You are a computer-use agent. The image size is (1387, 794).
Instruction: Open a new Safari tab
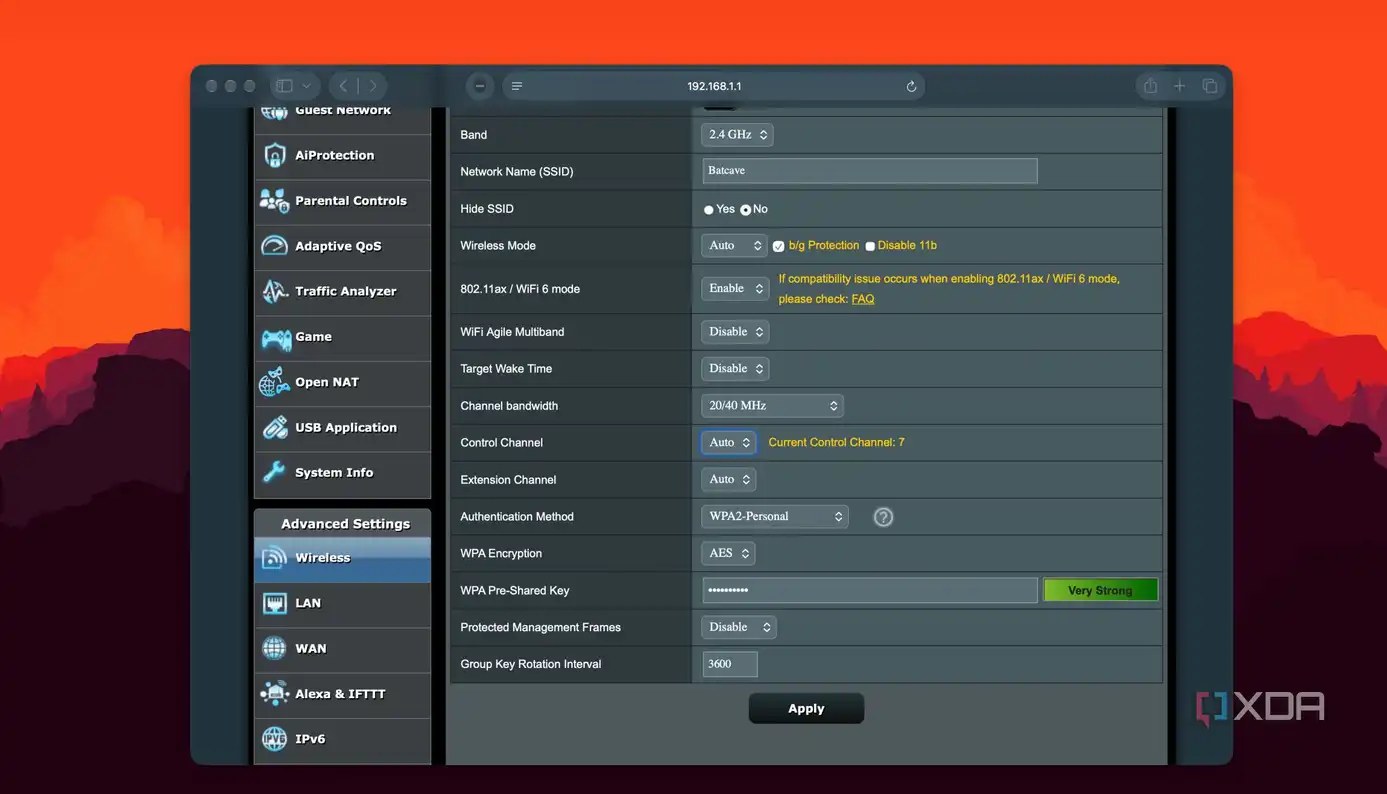click(1180, 86)
